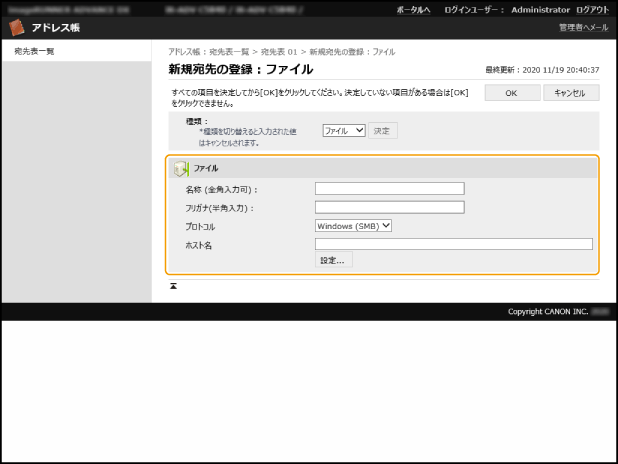Screen dimensions: 618x464
Task: Open 管理者へメール link
Action: tap(582, 28)
